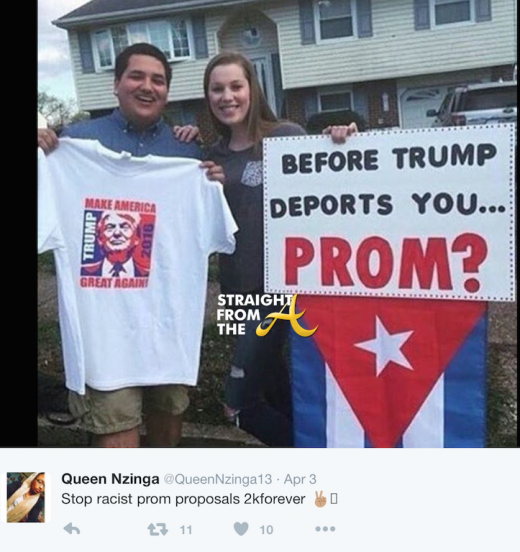Click the white star on the flag
The image size is (520, 552).
383,346
